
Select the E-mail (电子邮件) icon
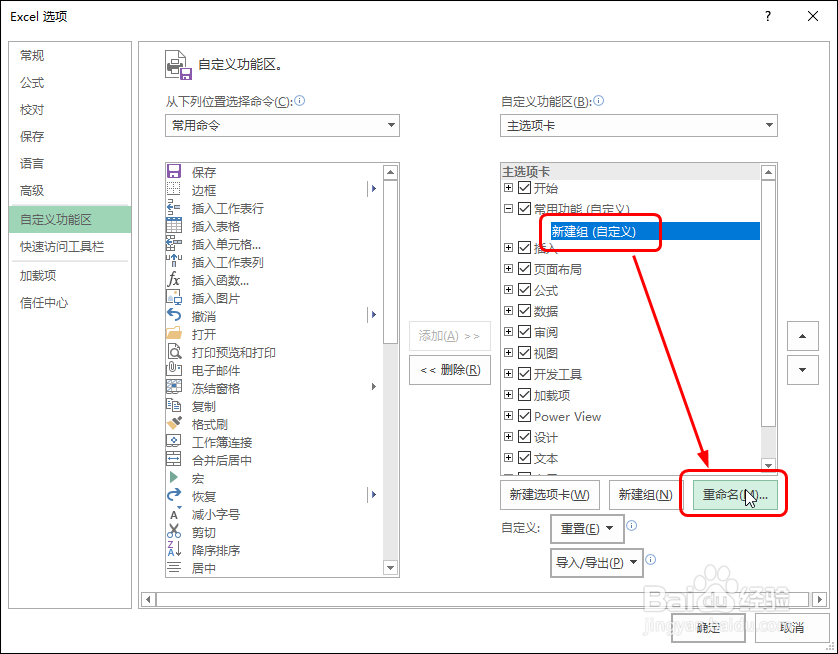[174, 369]
